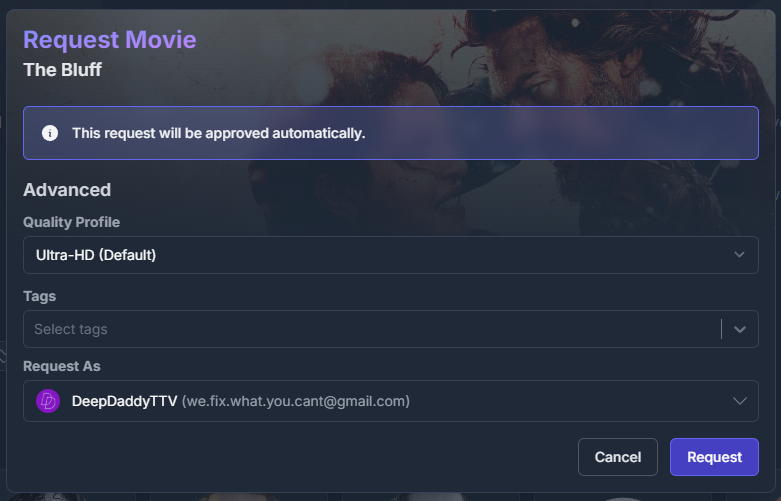
Task: Click The Bluff movie name
Action: [x=62, y=70]
